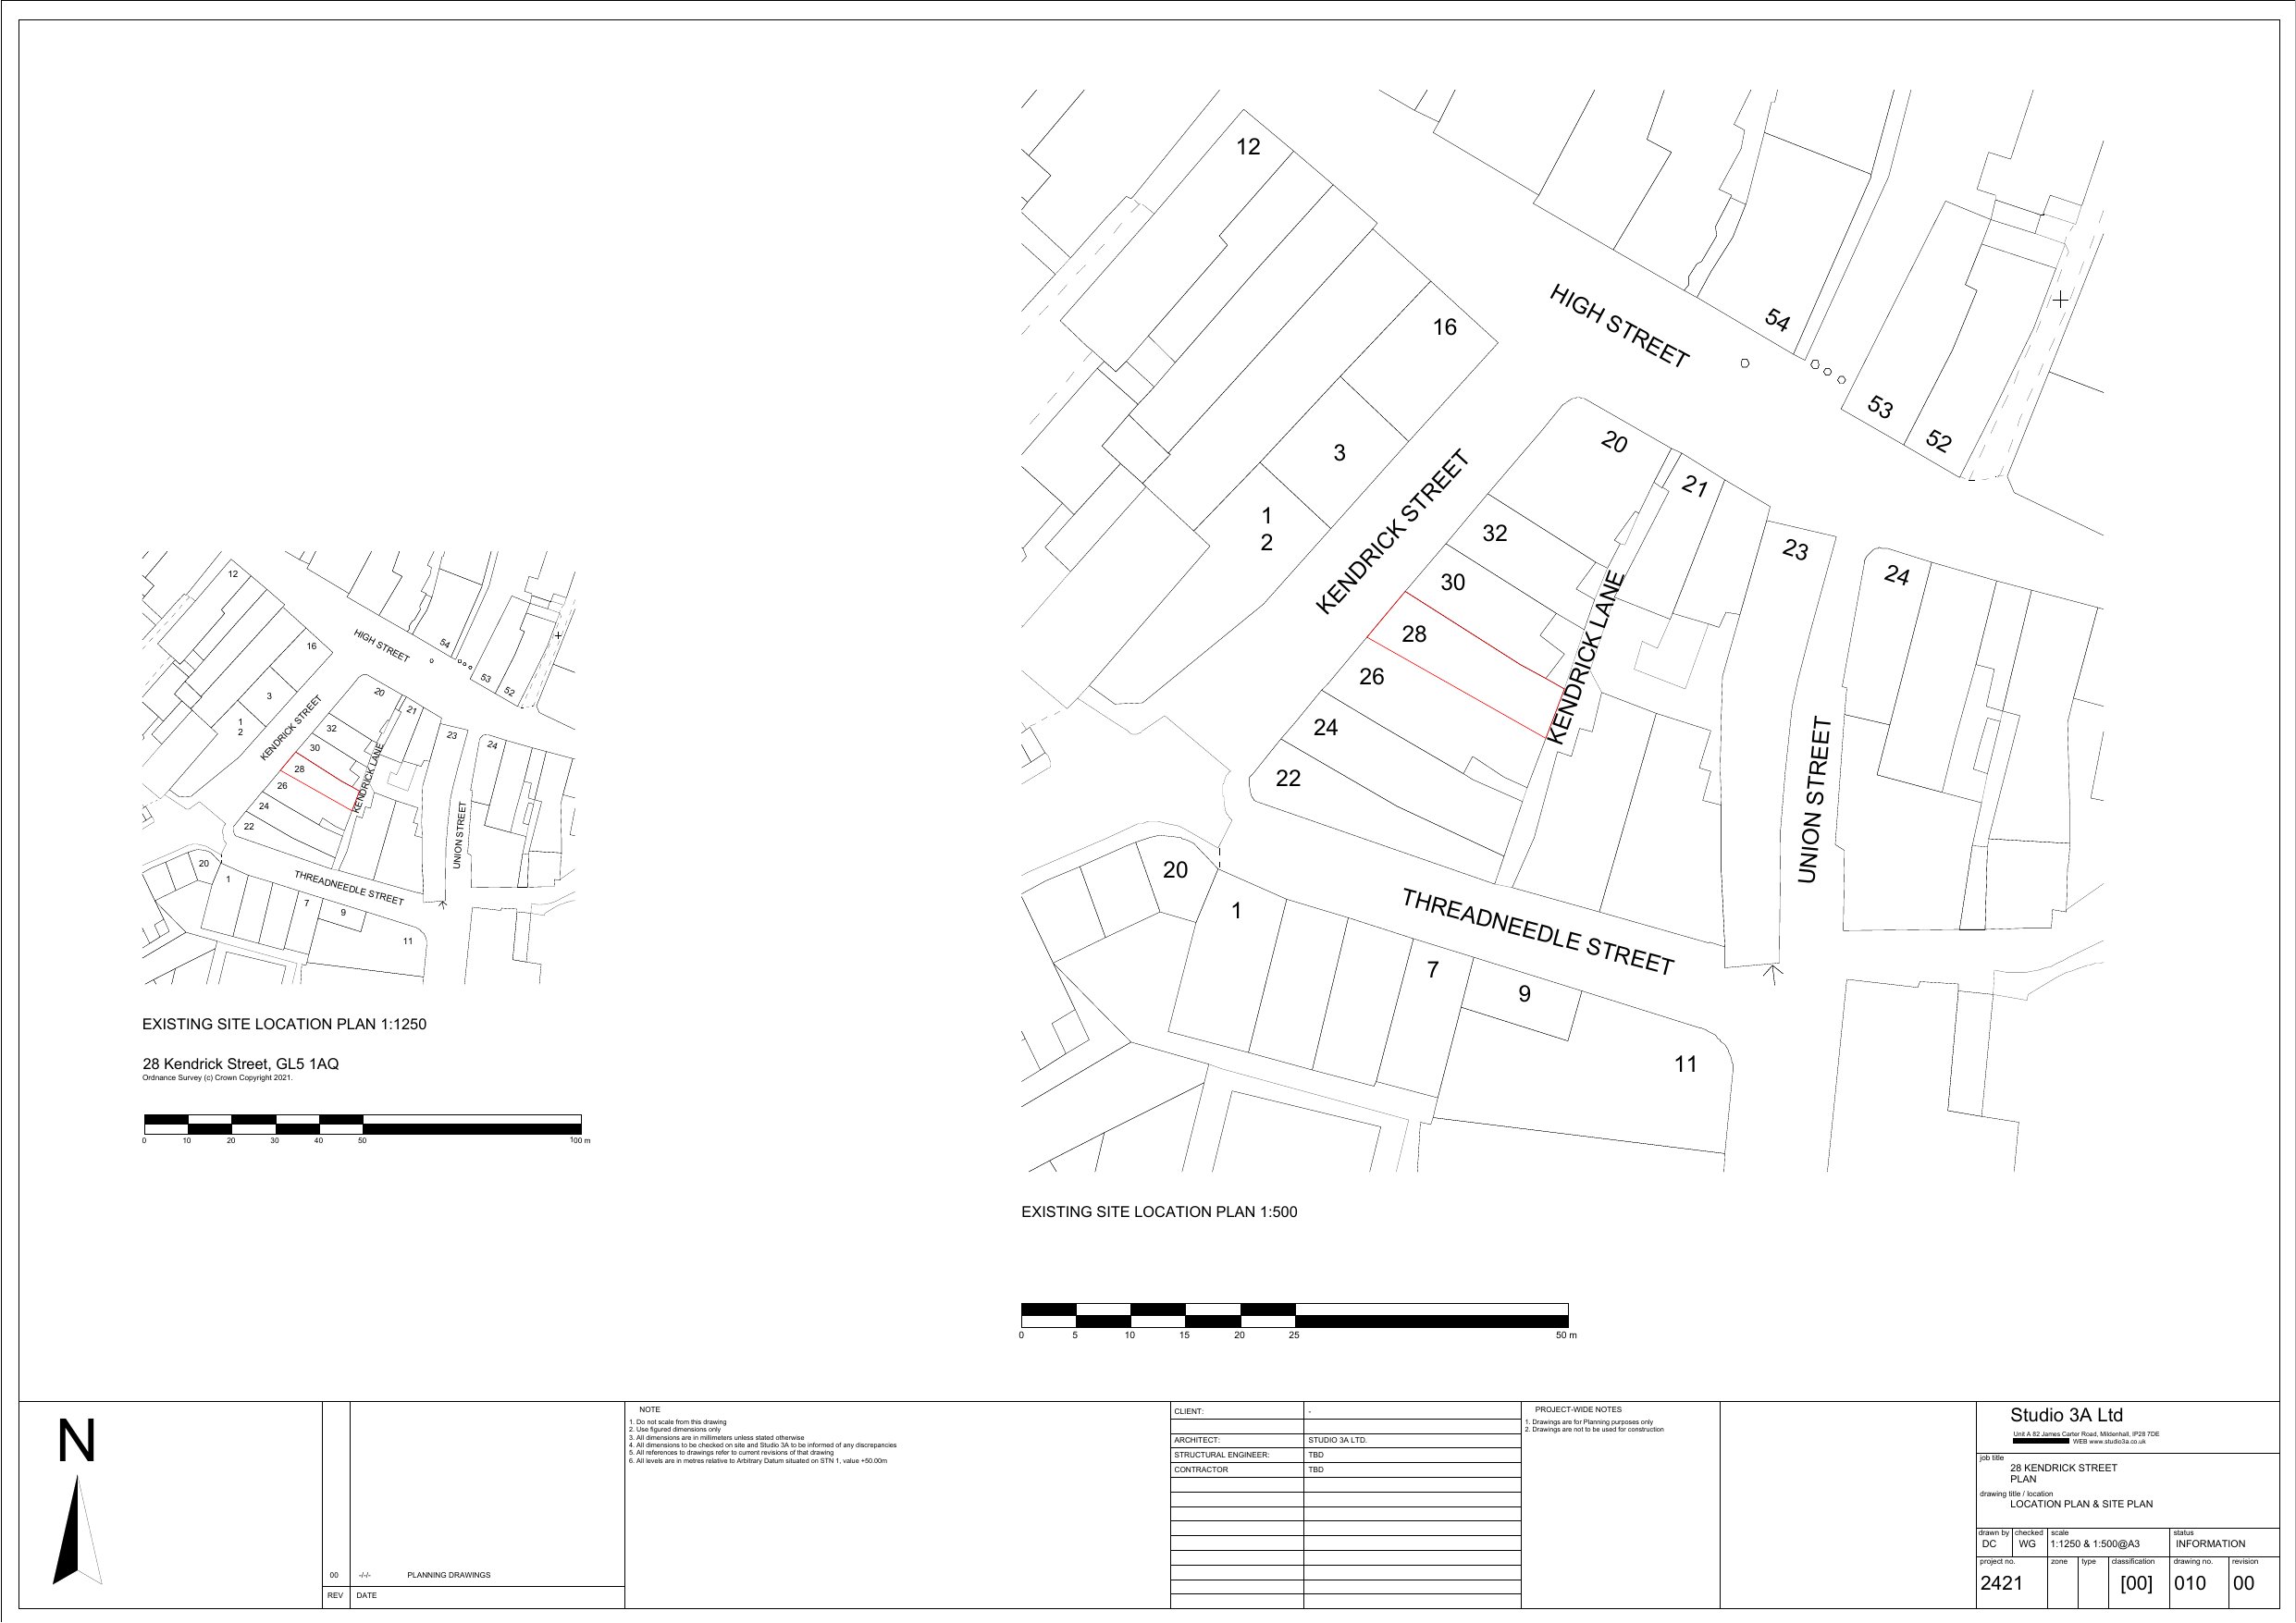Viewport: 2296px width, 1623px height.
Task: Click the large N compass letter
Action: pyautogui.click(x=76, y=1442)
